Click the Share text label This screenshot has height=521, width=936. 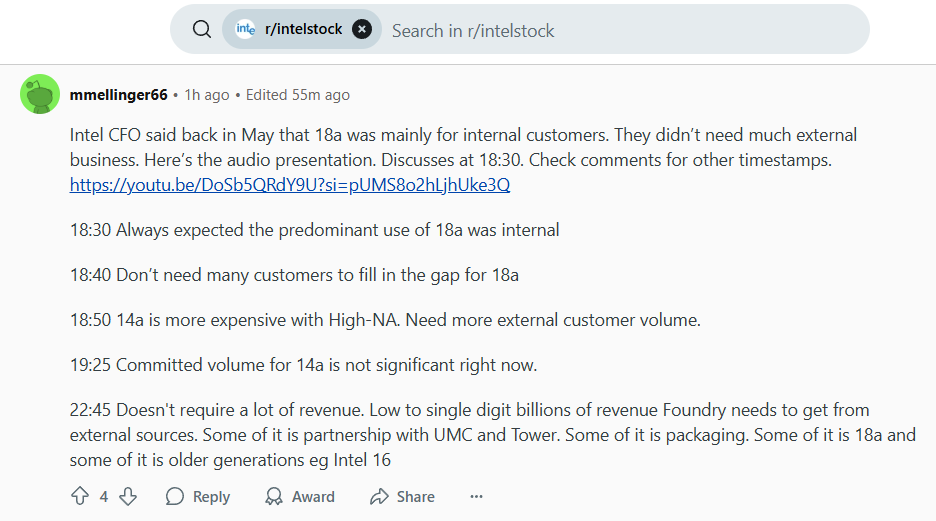(x=415, y=497)
